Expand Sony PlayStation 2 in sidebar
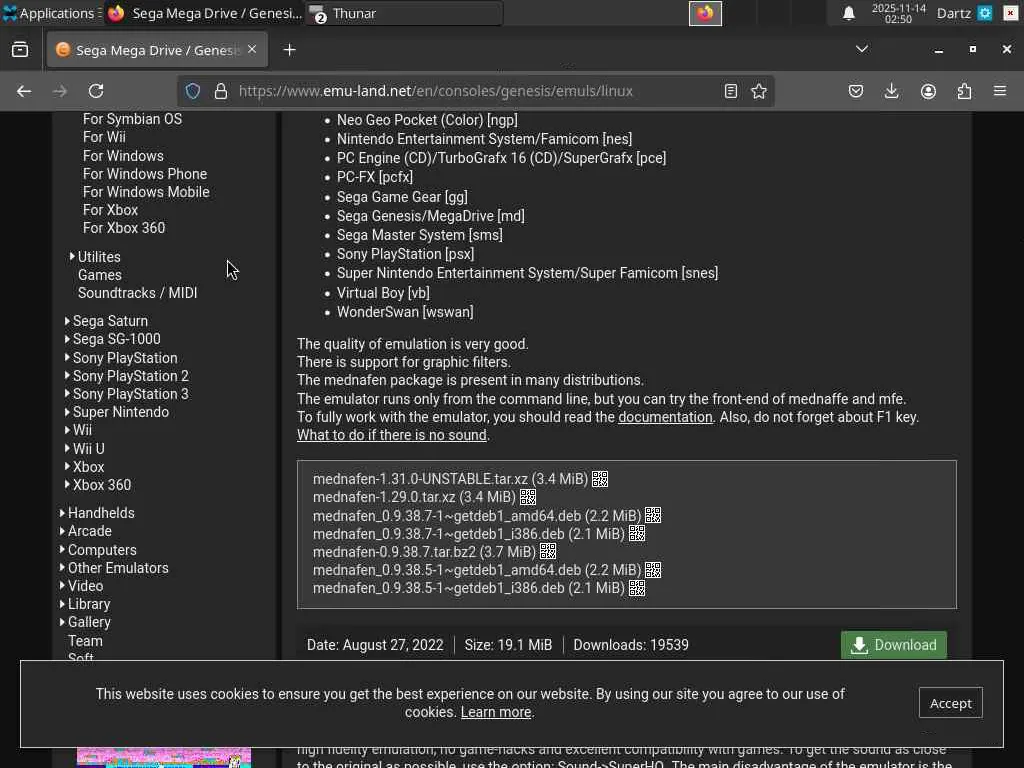The width and height of the screenshot is (1024, 768). (67, 376)
